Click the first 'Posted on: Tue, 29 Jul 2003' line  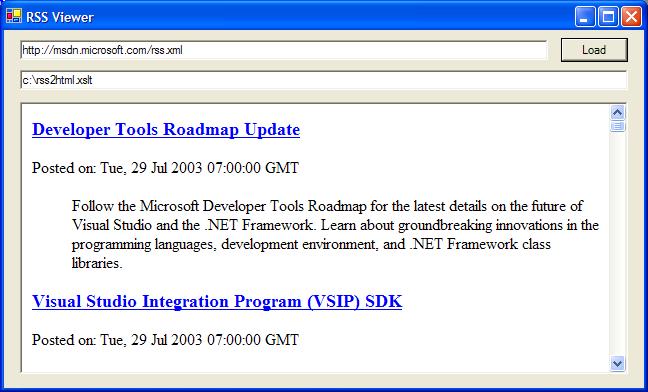point(165,168)
